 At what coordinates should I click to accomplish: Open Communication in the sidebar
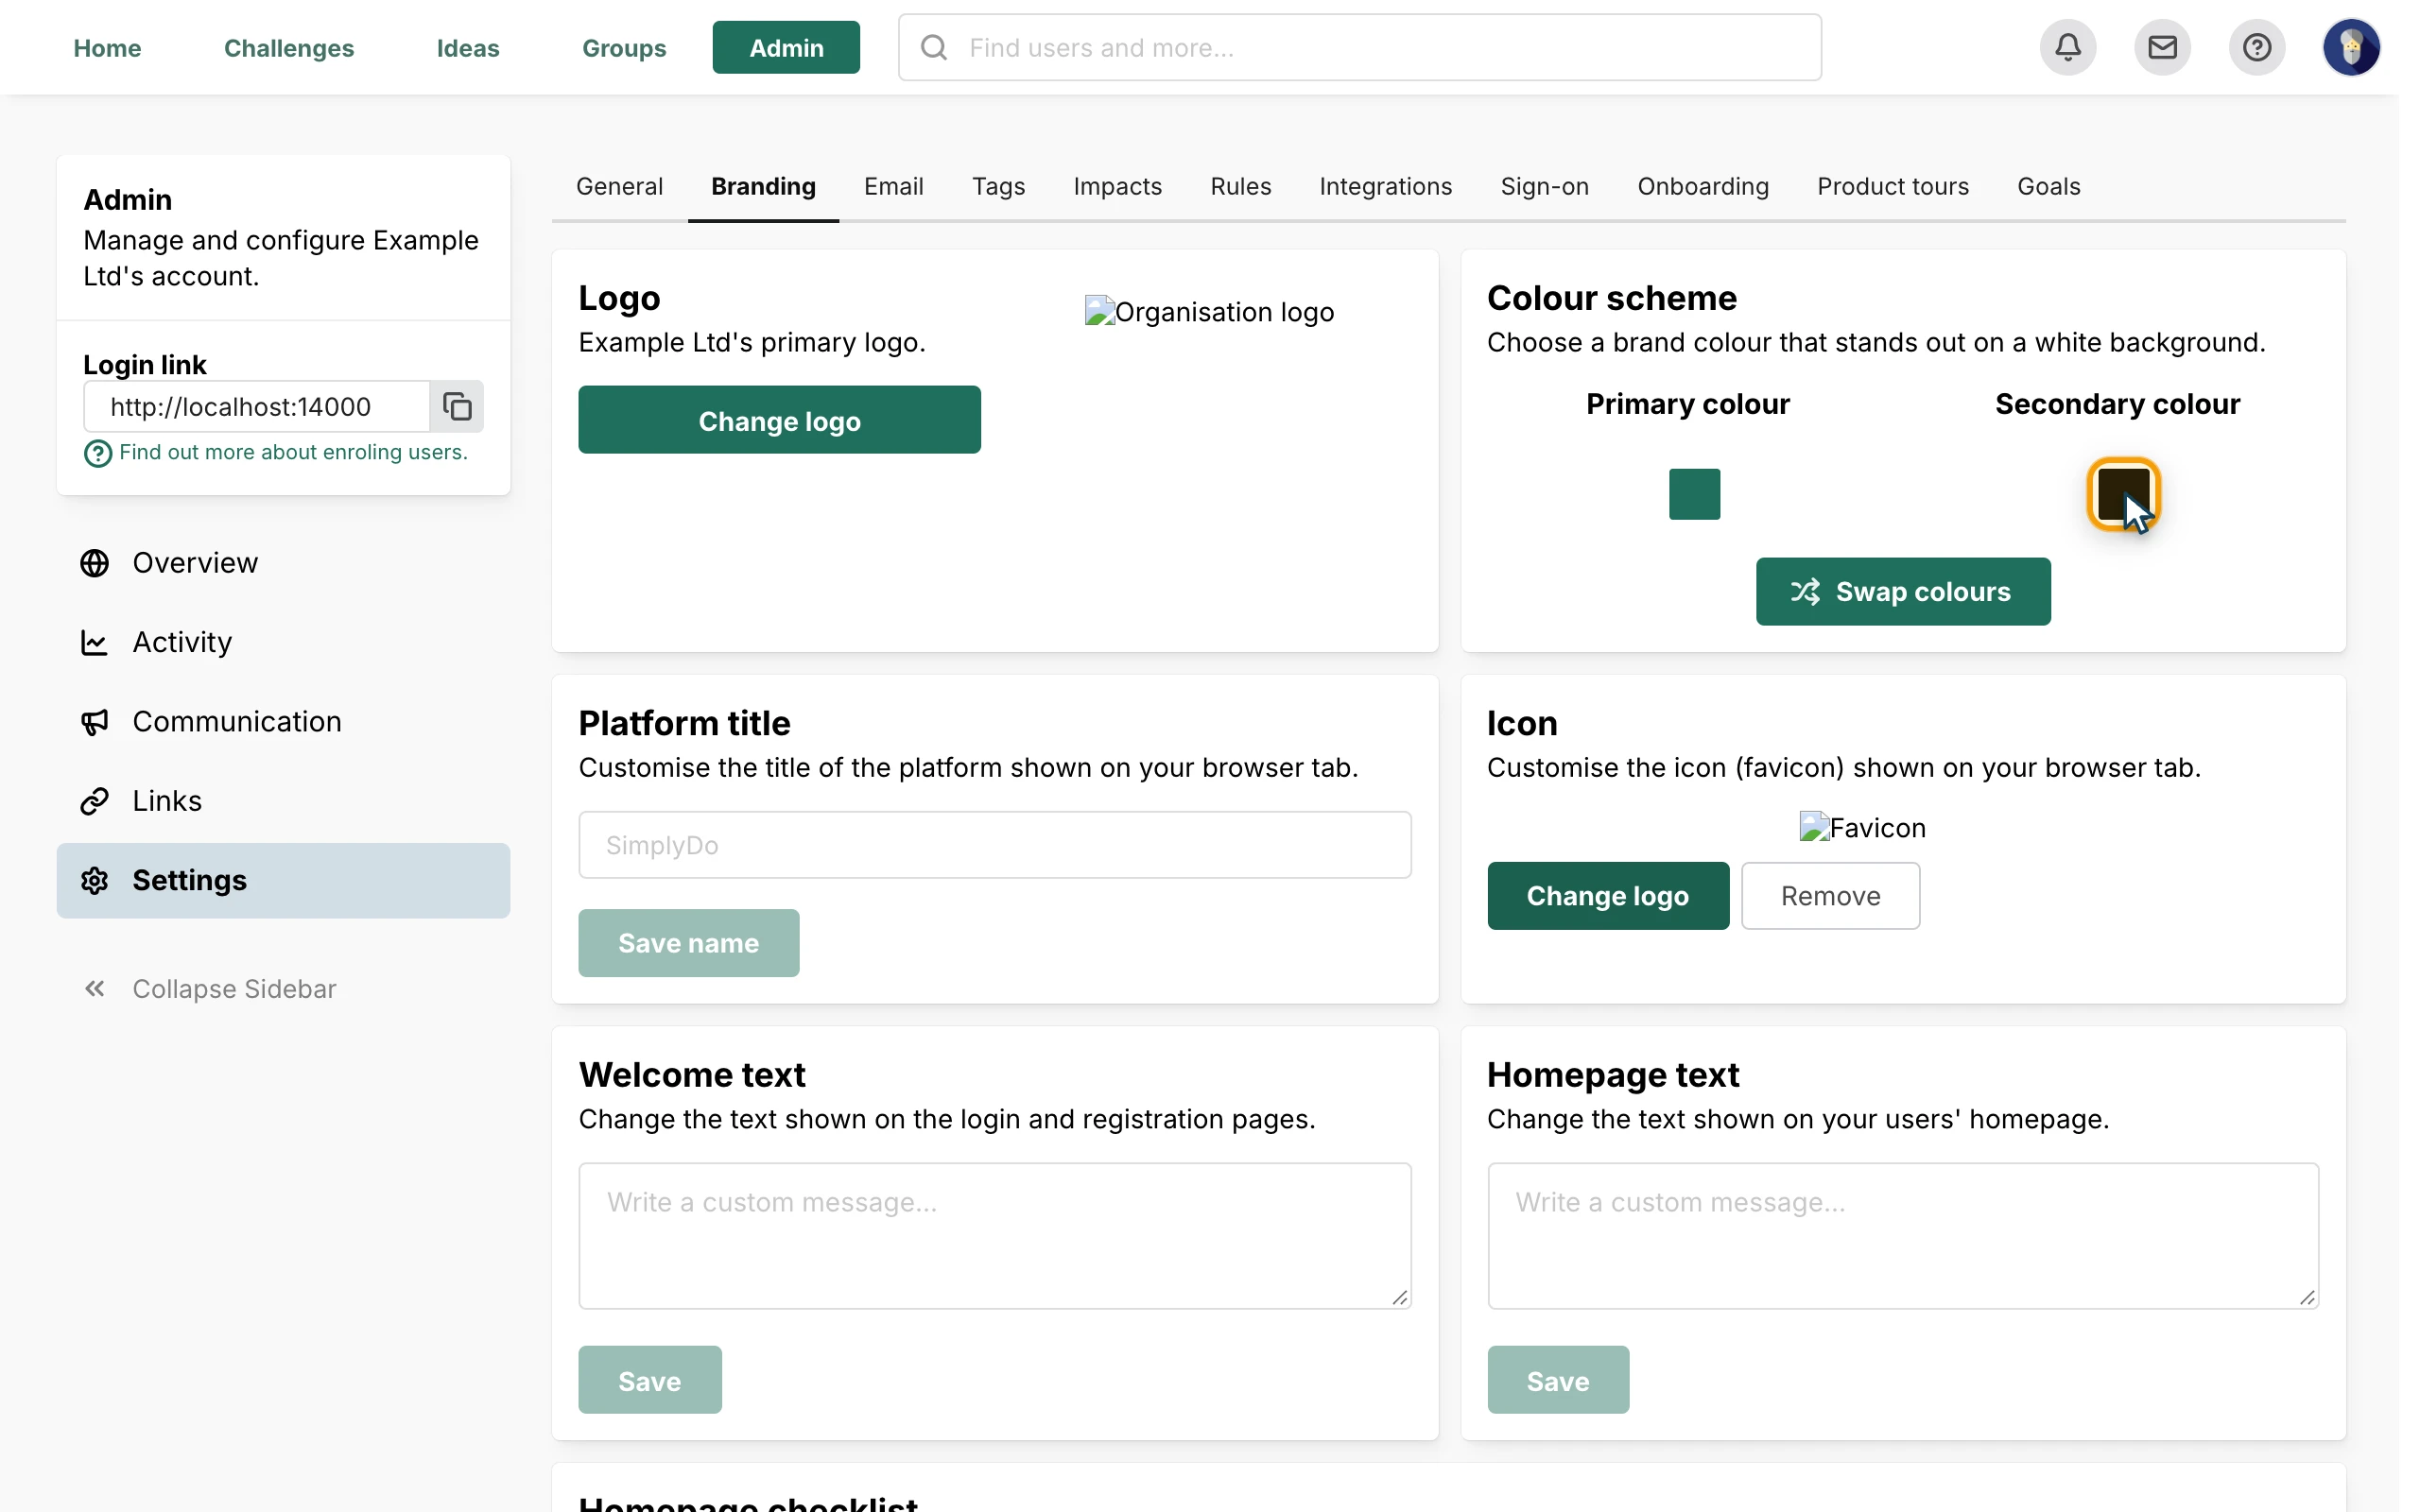coord(283,721)
